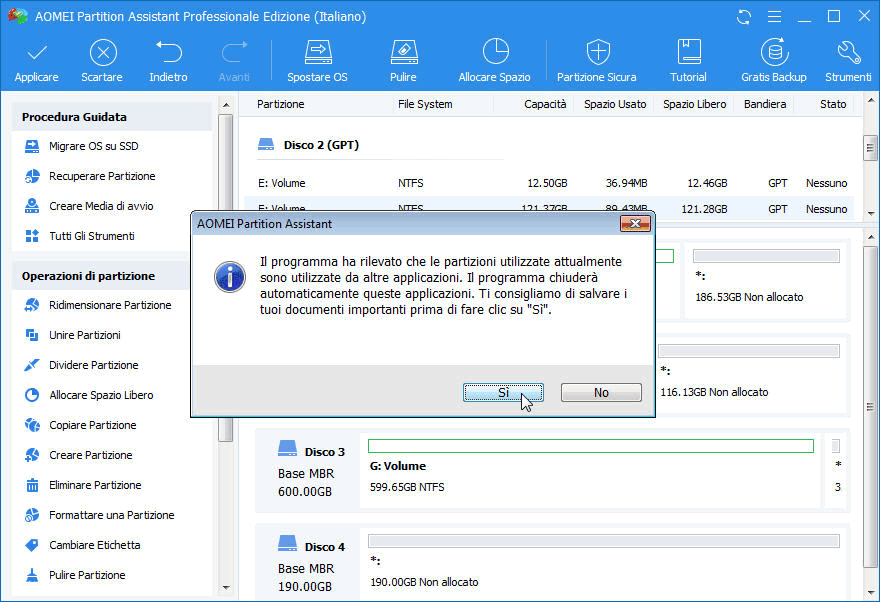Click the Avanti redo icon
880x602 pixels.
tap(234, 52)
